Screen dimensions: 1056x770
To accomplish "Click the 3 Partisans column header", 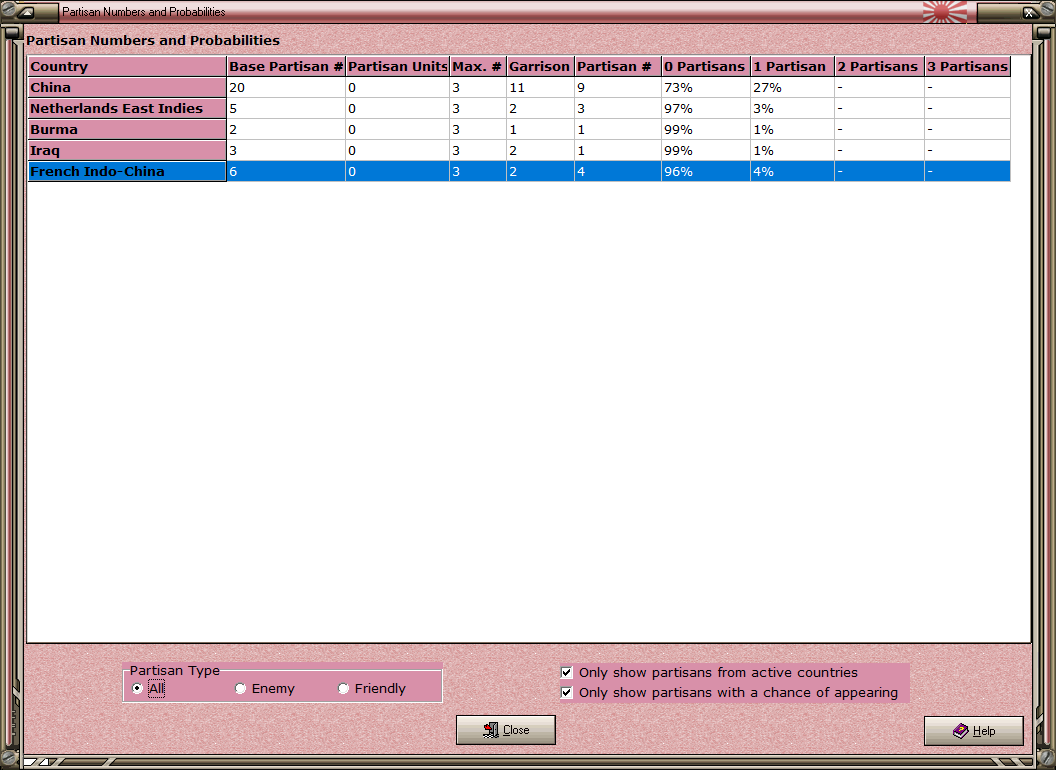I will (x=968, y=66).
